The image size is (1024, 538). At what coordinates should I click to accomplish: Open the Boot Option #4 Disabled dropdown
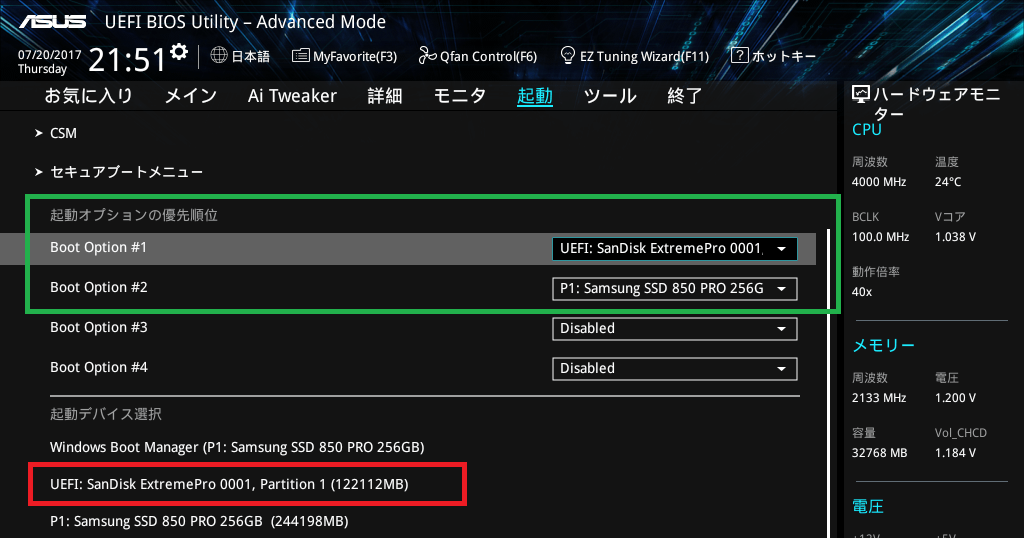674,368
